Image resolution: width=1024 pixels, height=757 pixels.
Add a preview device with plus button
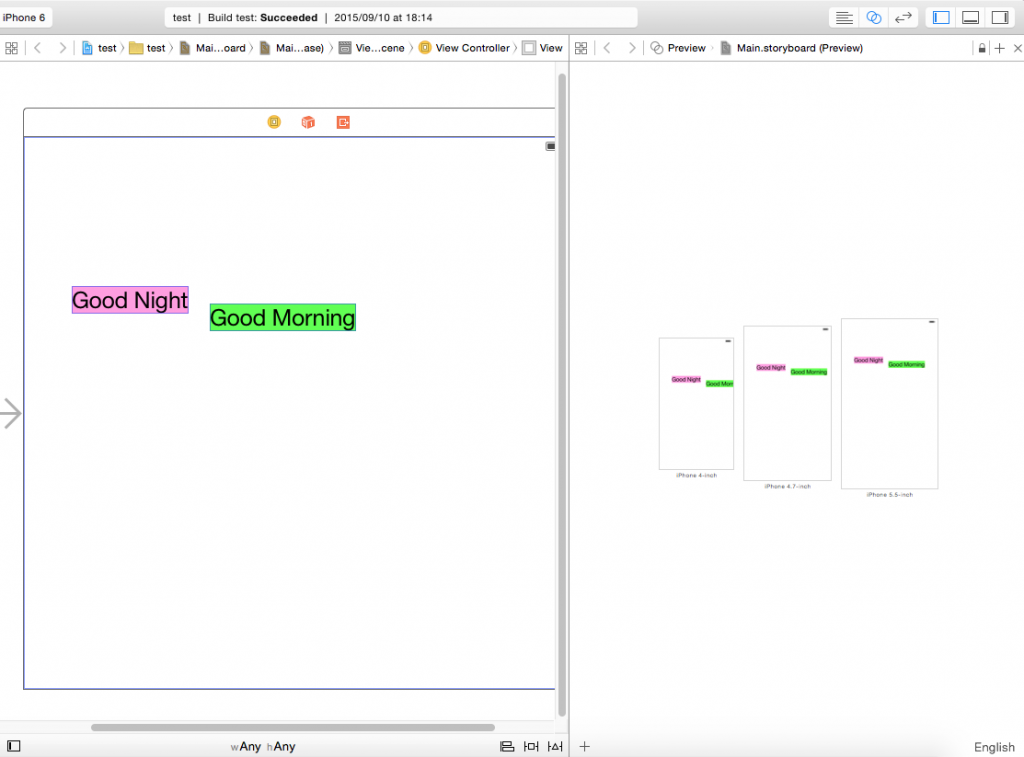coord(585,746)
